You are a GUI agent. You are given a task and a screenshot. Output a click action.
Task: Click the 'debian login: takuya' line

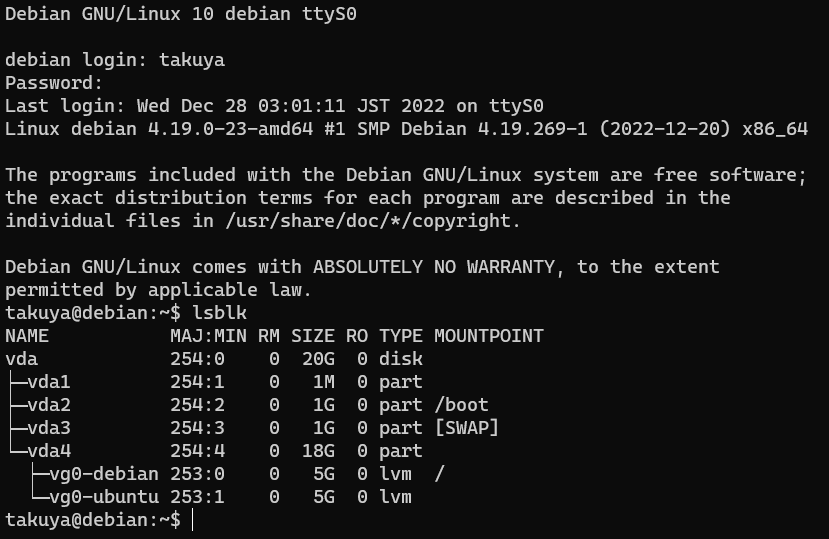(x=115, y=60)
